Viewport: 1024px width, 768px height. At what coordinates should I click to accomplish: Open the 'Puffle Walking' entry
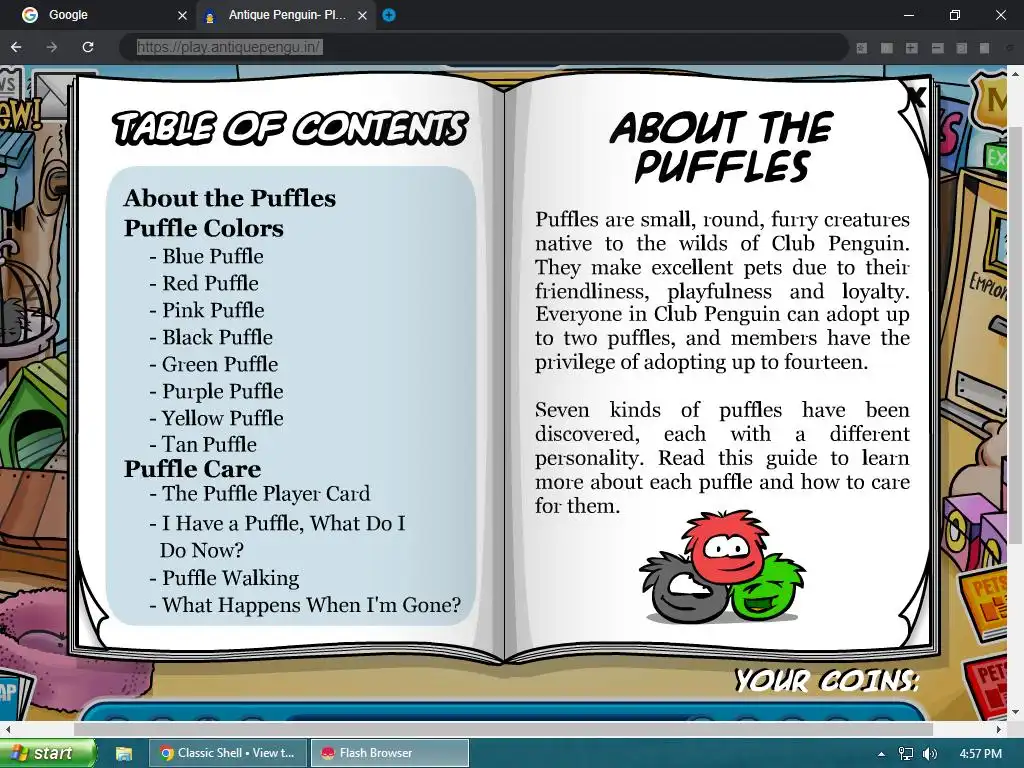(x=224, y=578)
